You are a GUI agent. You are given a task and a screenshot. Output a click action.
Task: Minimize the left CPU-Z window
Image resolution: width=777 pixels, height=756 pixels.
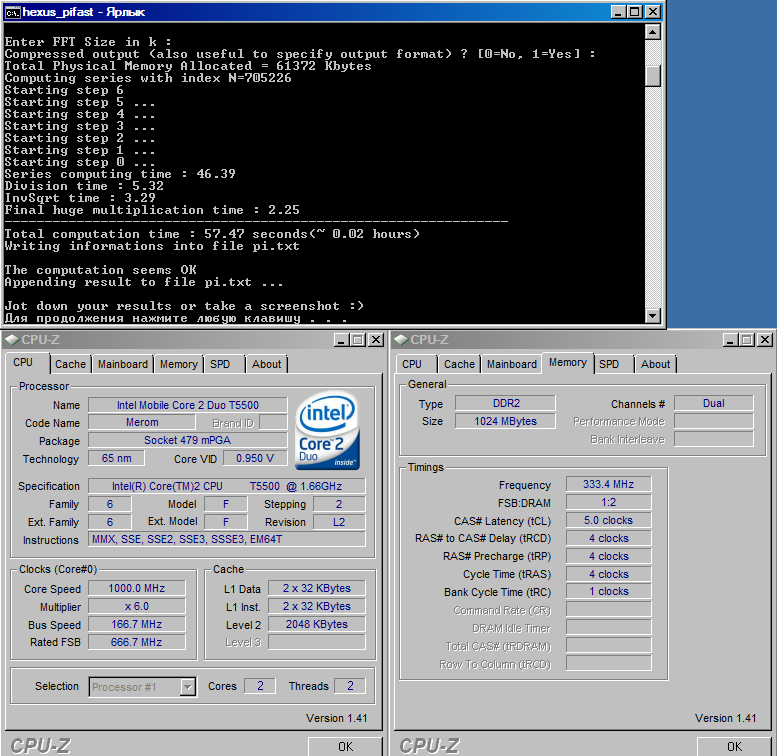(340, 340)
